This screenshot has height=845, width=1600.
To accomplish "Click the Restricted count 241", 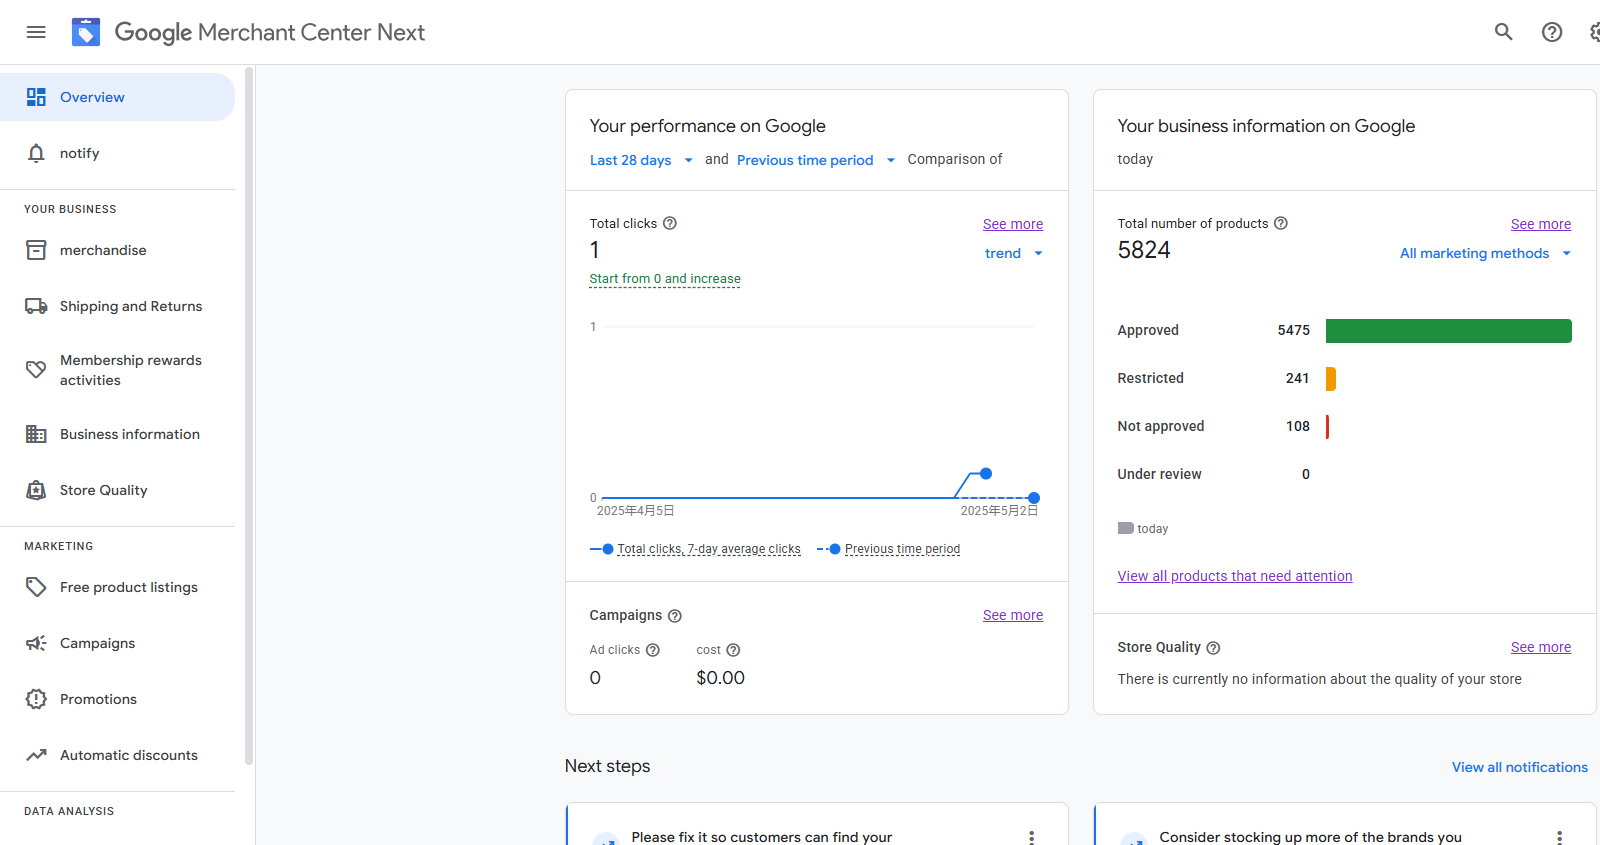I will coord(1297,378).
